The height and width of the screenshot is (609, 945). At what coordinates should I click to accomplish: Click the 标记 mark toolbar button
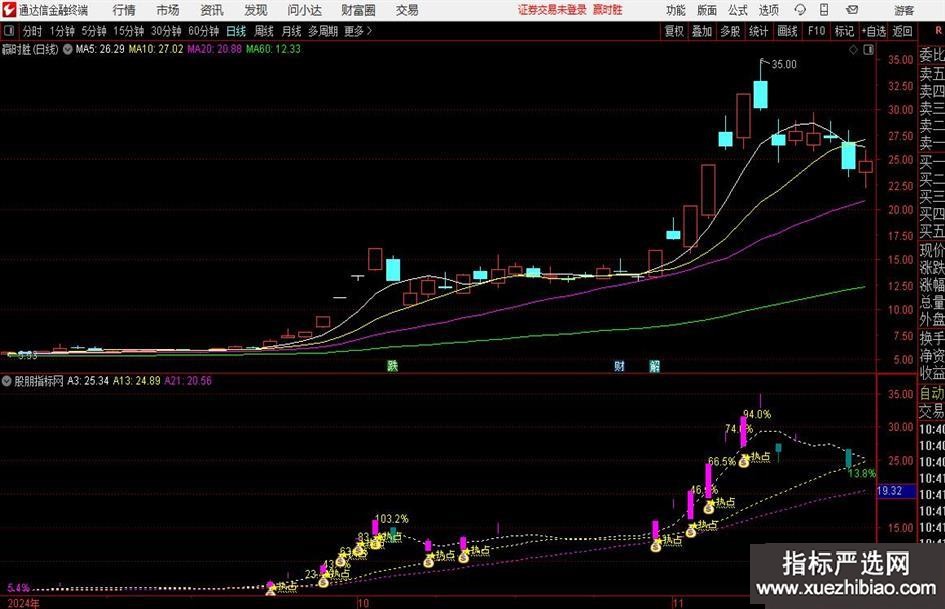tap(844, 31)
